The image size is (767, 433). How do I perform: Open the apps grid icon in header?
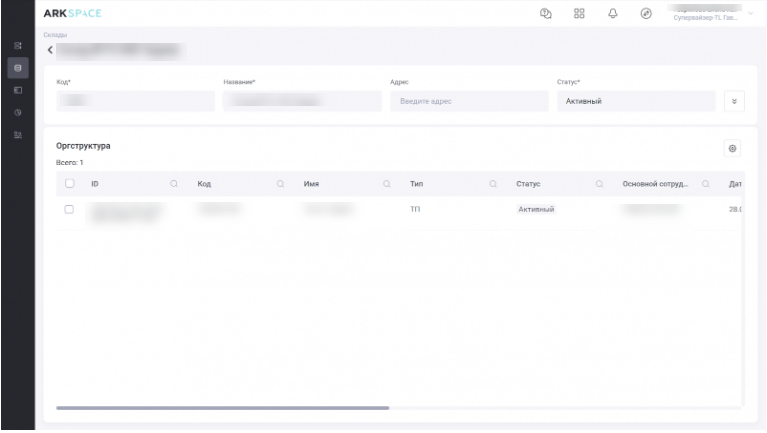579,13
